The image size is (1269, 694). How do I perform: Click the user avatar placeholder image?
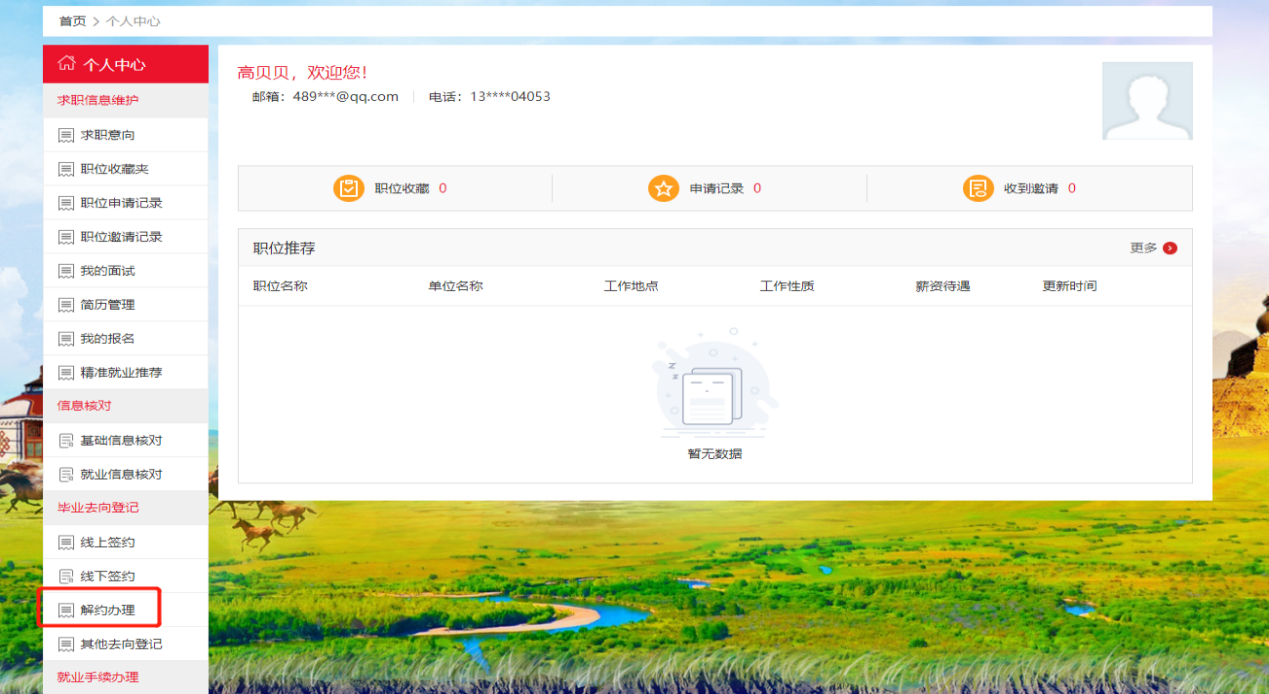1147,101
